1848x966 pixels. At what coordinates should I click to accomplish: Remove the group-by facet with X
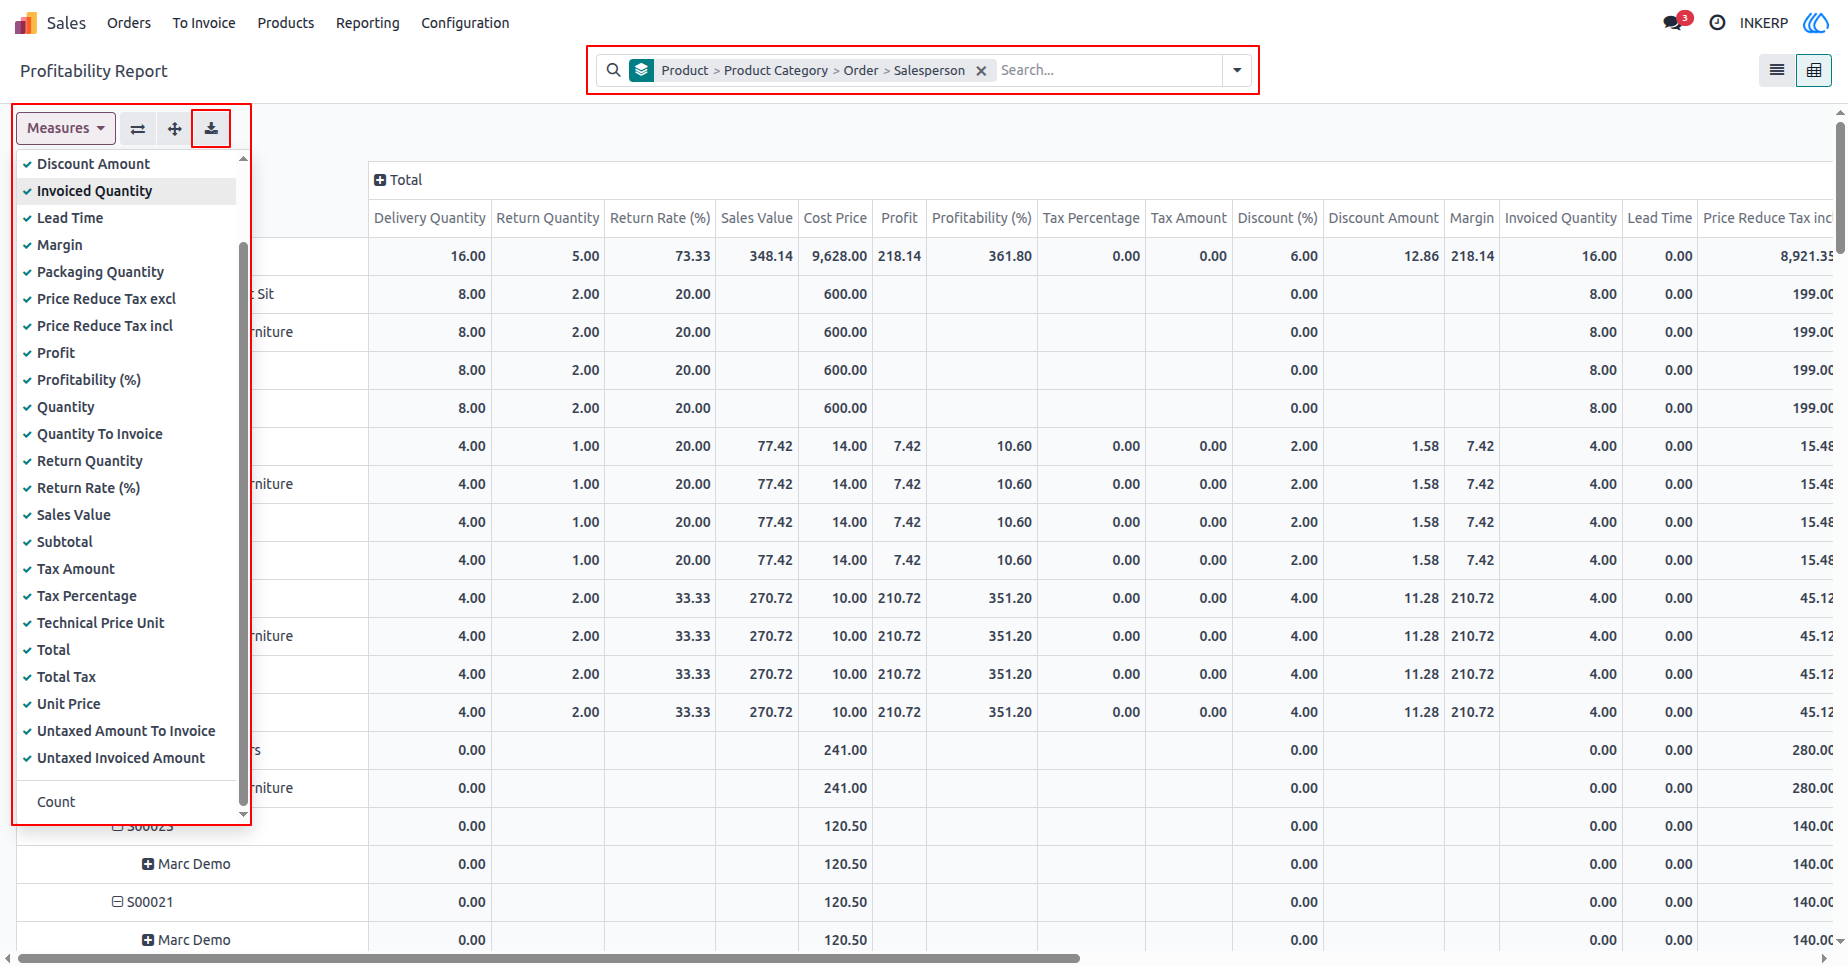[x=981, y=70]
